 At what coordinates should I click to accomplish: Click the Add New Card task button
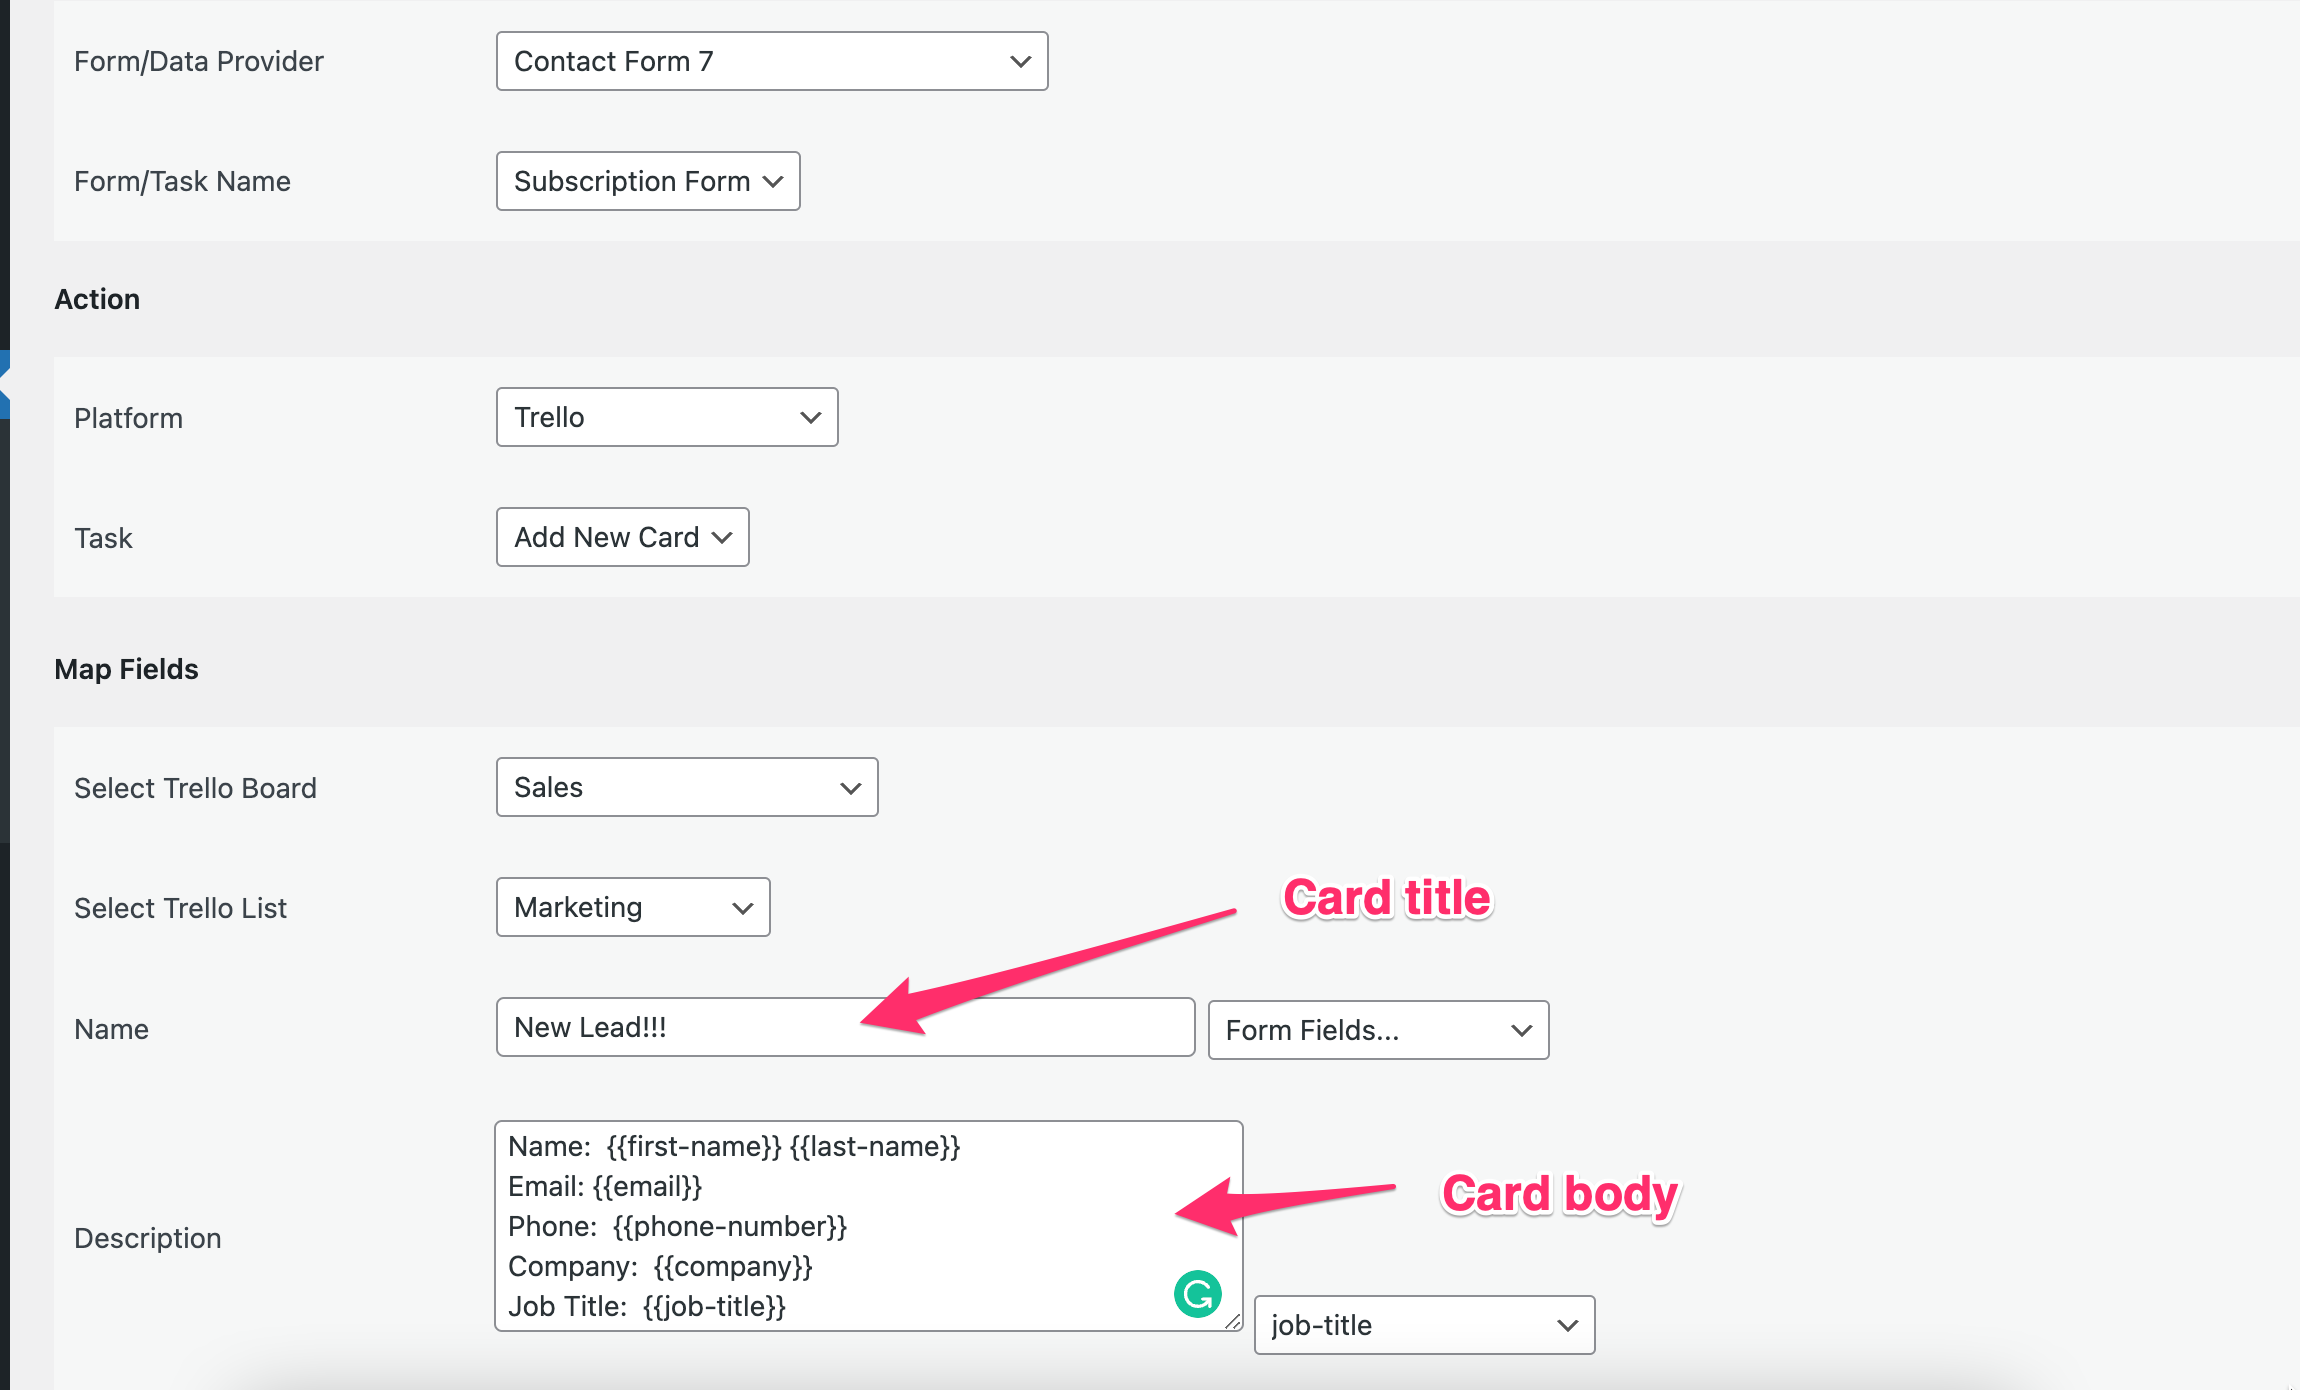pyautogui.click(x=621, y=537)
